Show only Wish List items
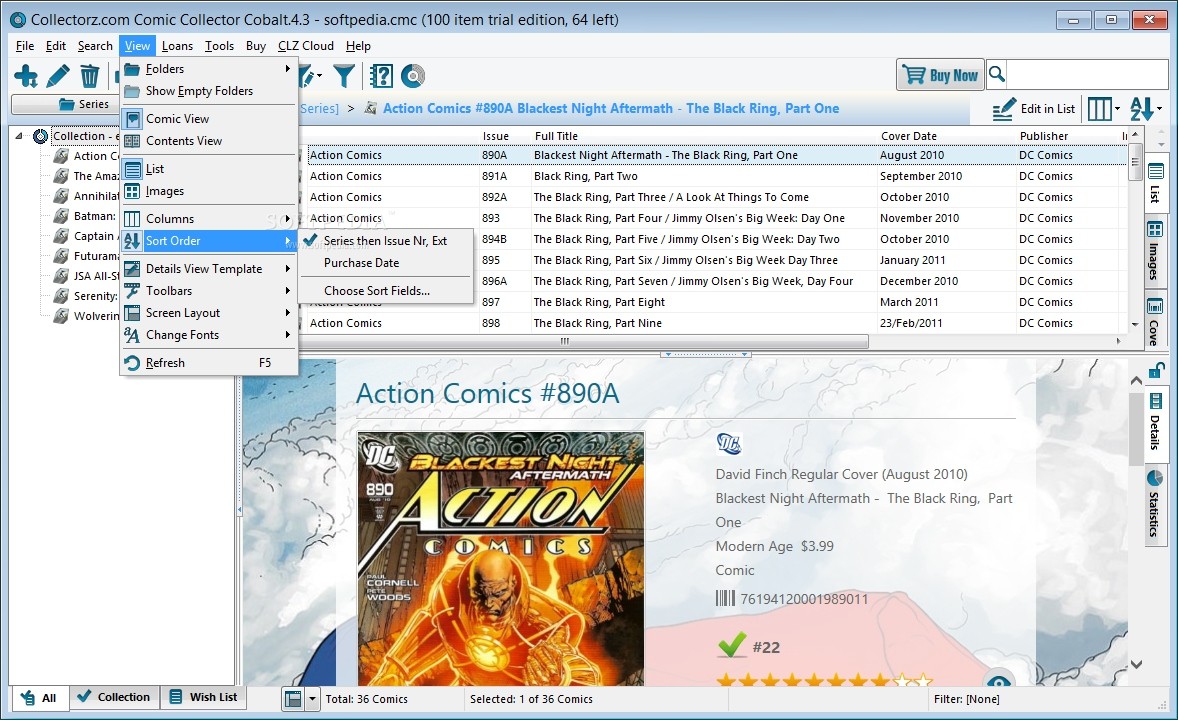Screen dimensions: 1178x720 204,697
